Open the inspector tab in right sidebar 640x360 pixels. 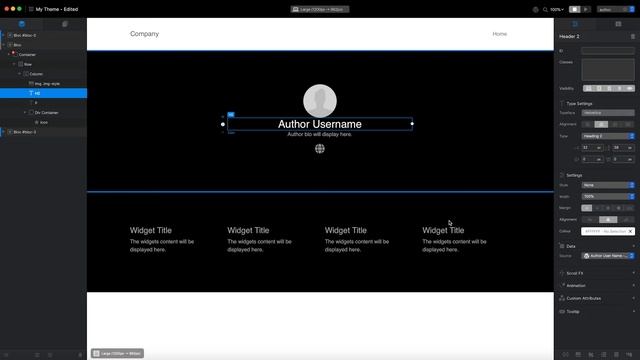coord(575,24)
